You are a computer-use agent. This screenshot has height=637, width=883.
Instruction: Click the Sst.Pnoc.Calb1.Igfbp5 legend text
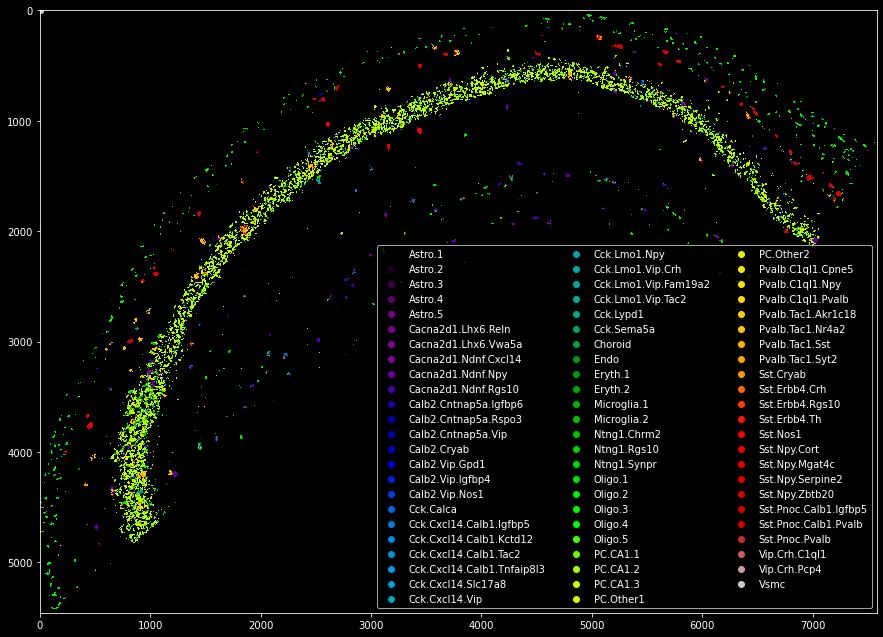pyautogui.click(x=813, y=509)
